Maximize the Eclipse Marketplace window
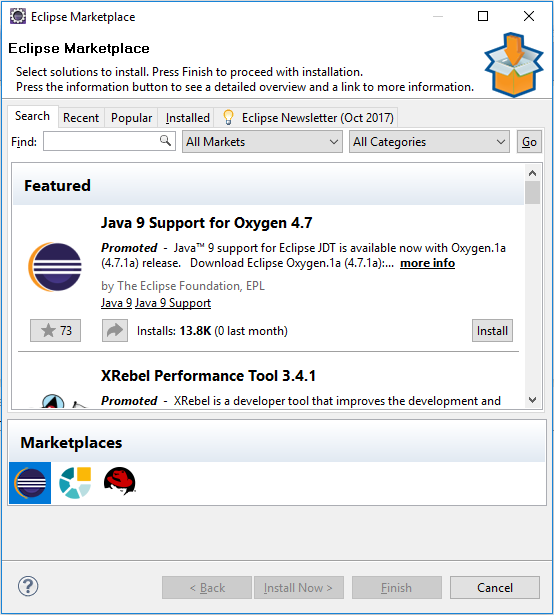This screenshot has height=615, width=554. (x=483, y=16)
